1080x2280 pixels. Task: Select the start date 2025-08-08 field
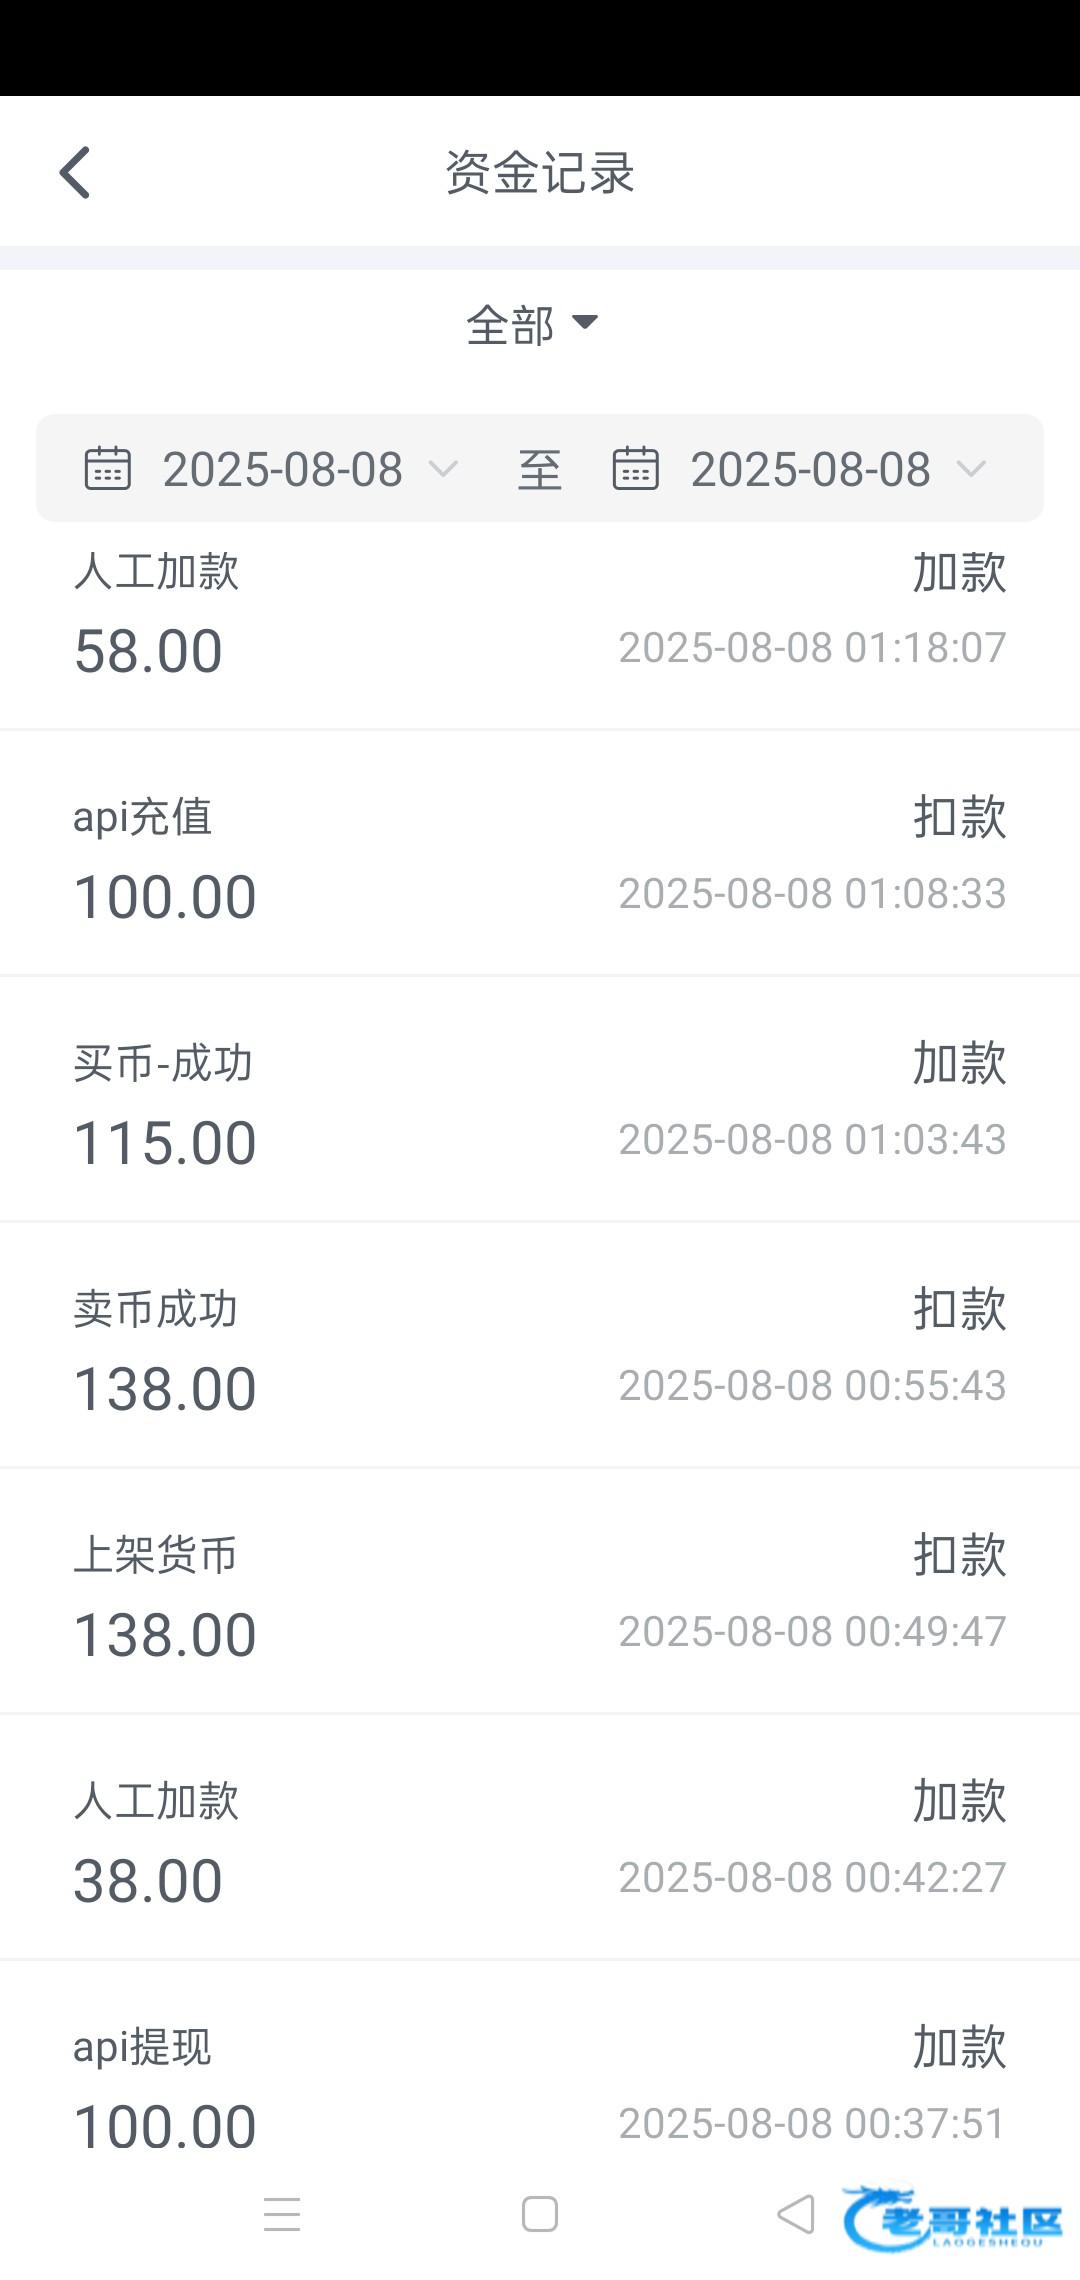tap(283, 469)
